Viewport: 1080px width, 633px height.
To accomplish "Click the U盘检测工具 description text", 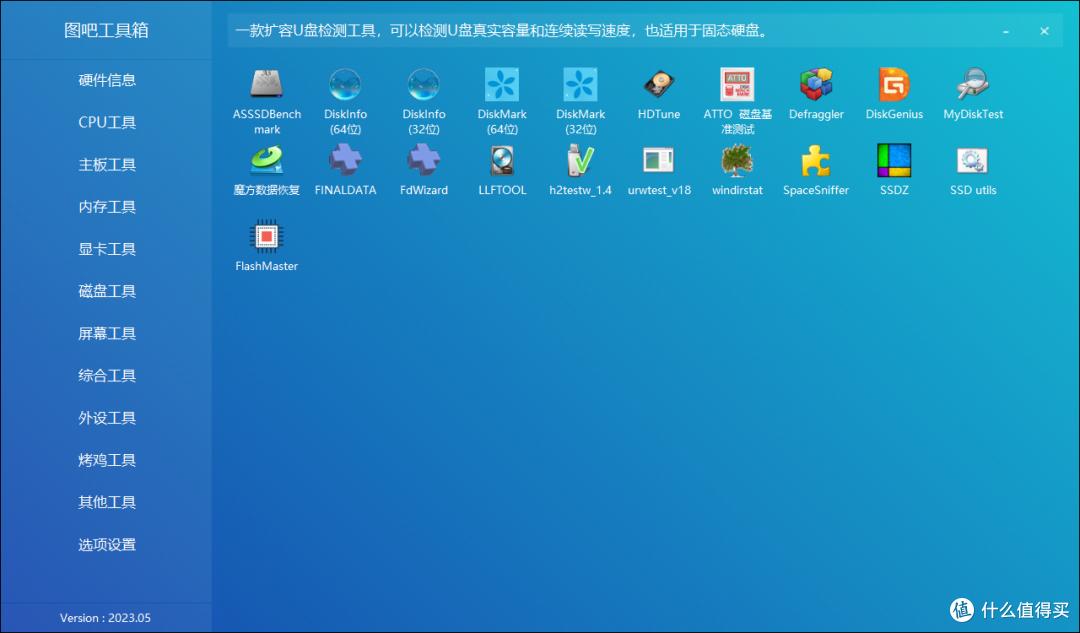I will click(502, 31).
